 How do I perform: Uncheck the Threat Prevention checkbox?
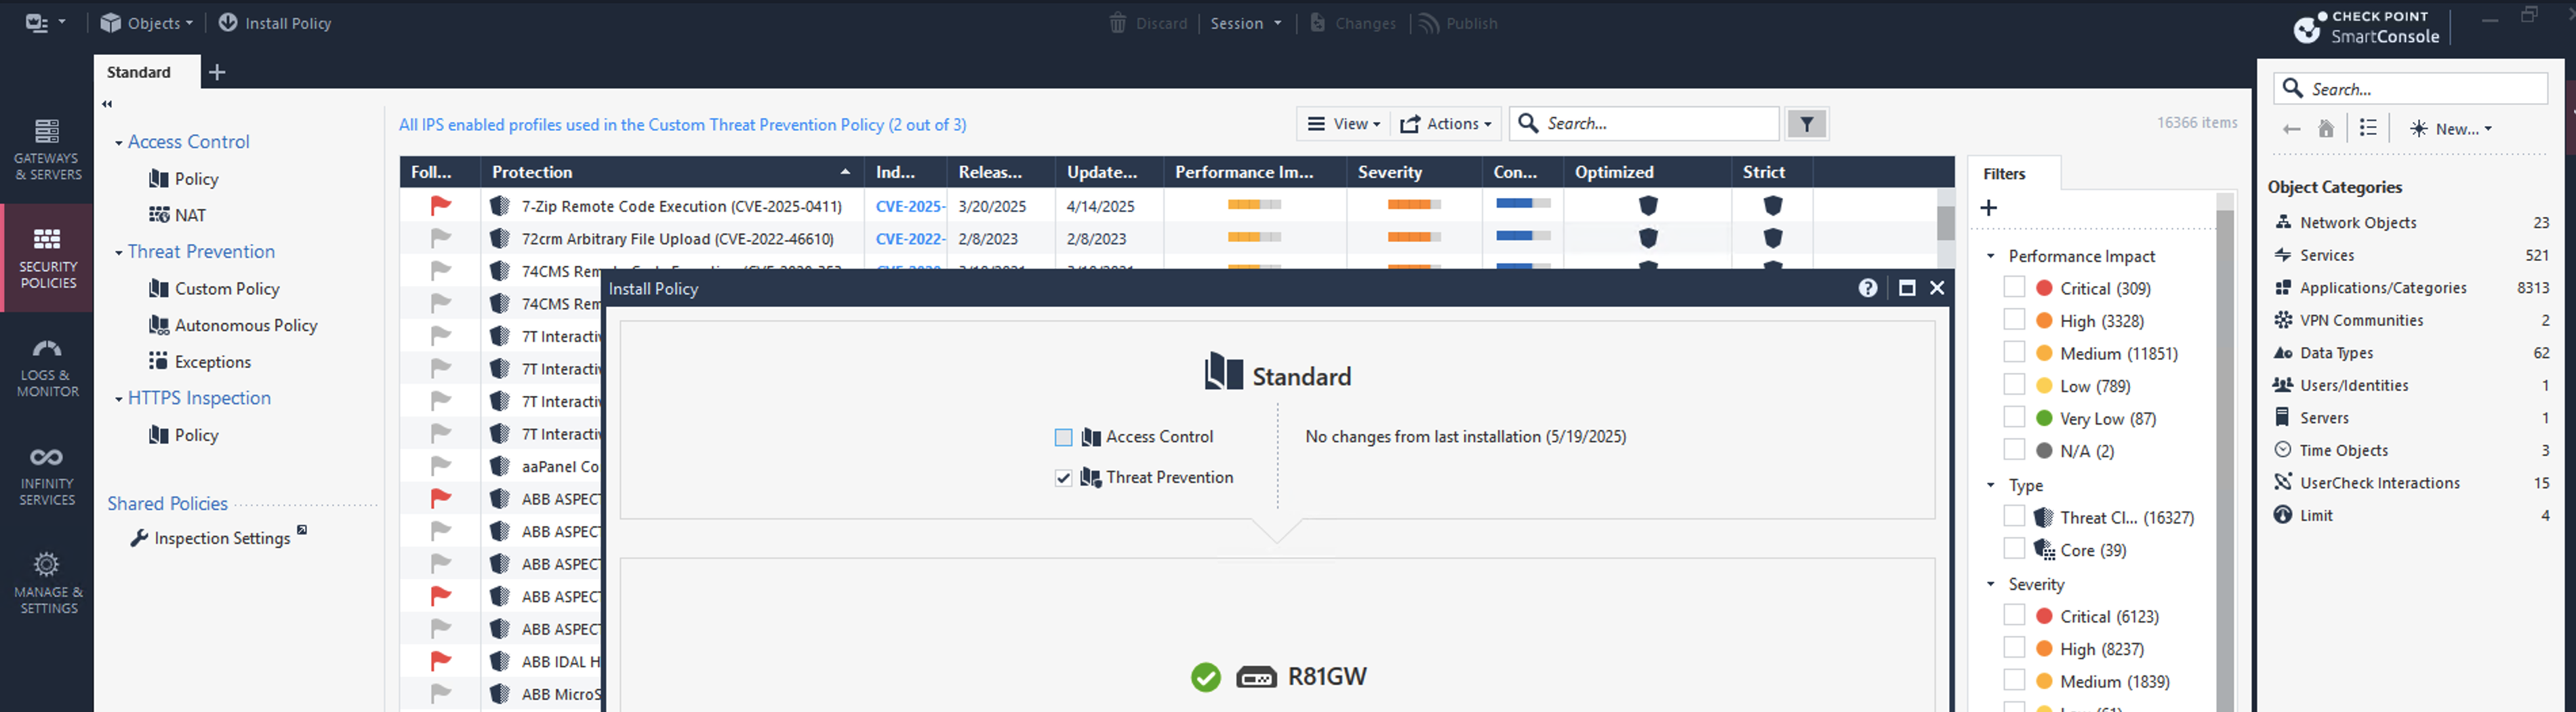point(1063,478)
